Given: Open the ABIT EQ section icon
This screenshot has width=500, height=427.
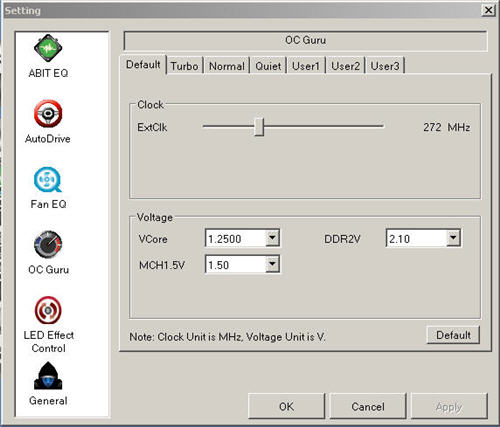Looking at the screenshot, I should pyautogui.click(x=48, y=48).
